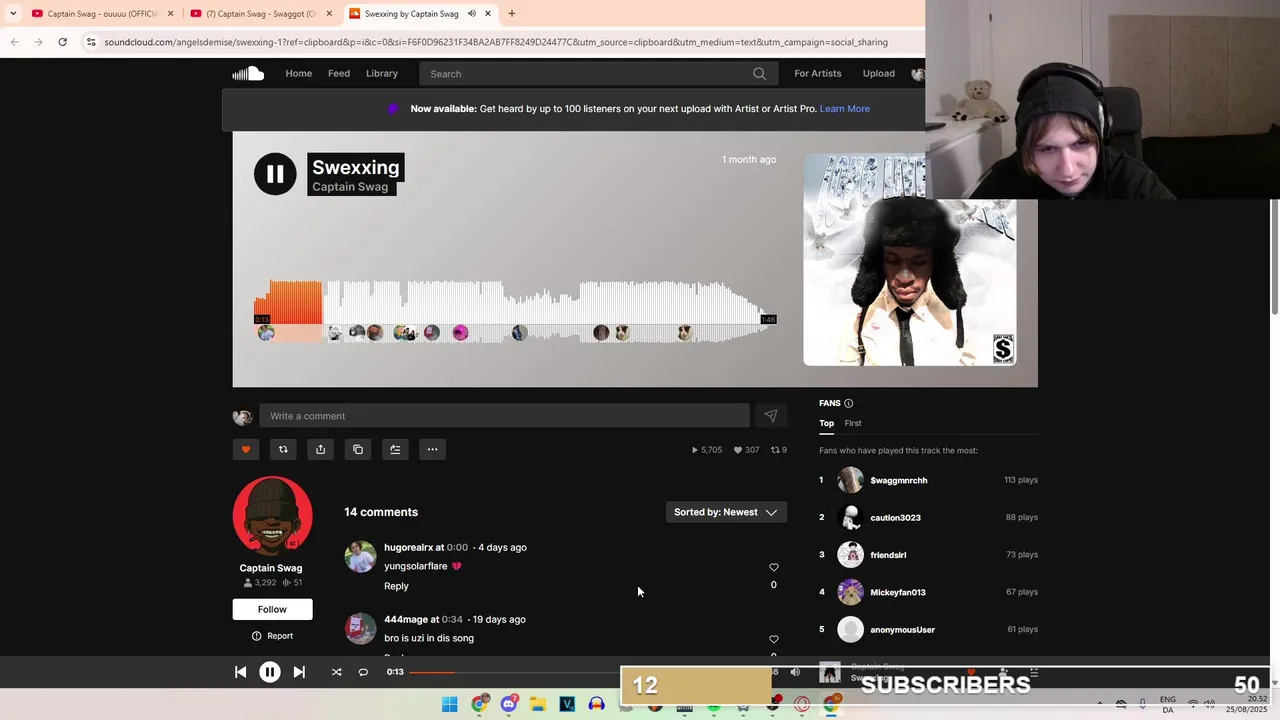Reload the SoundCloud page
The height and width of the screenshot is (720, 1280).
pos(62,42)
